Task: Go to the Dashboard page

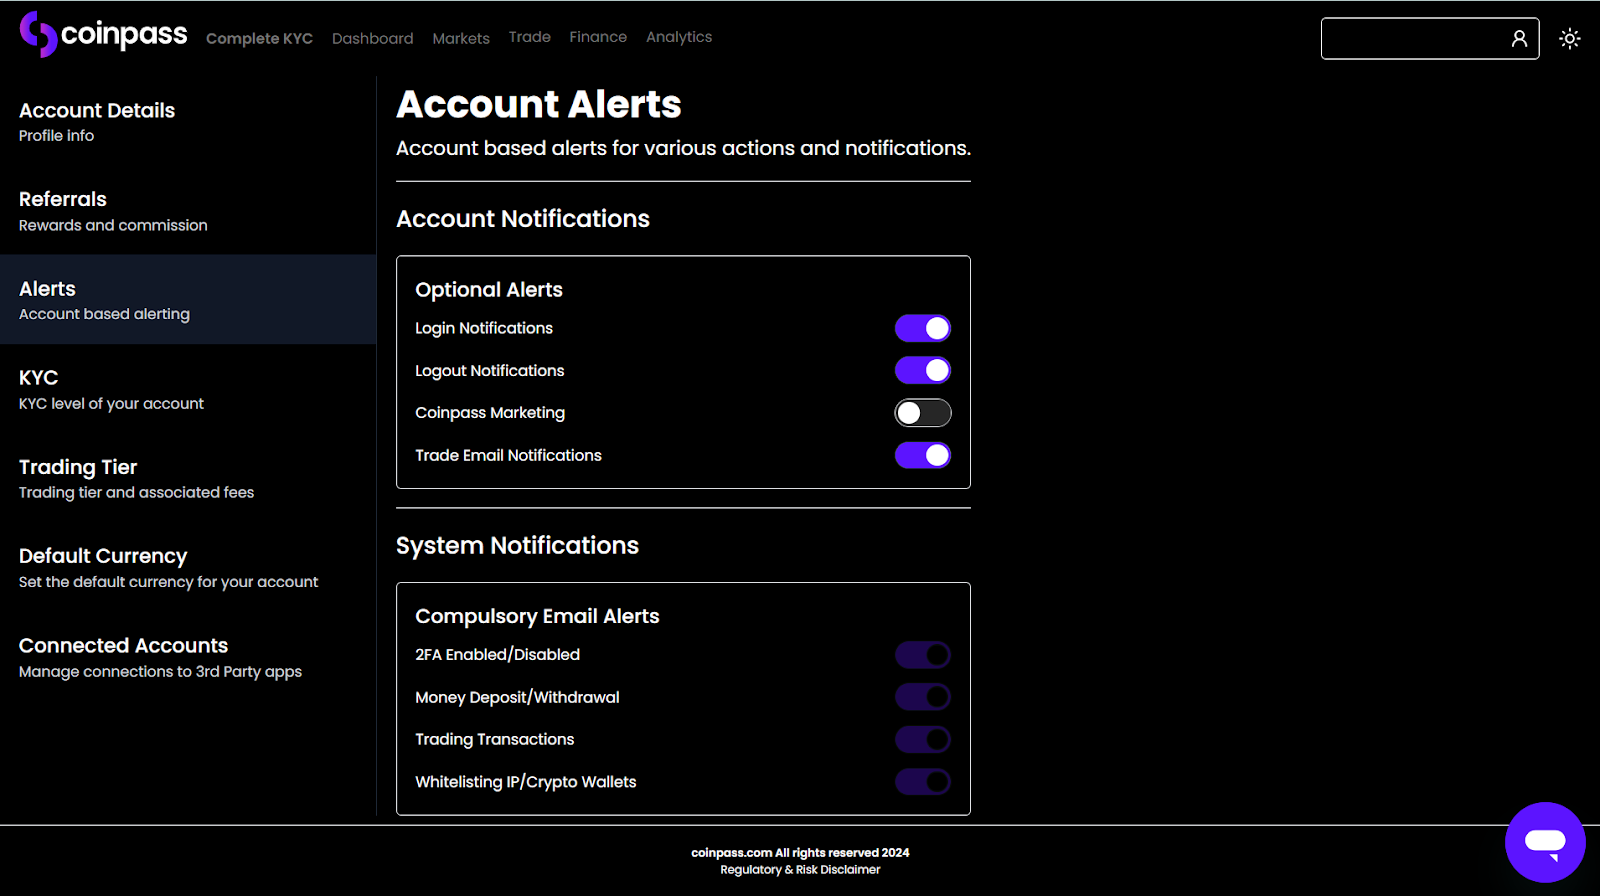Action: pyautogui.click(x=372, y=39)
